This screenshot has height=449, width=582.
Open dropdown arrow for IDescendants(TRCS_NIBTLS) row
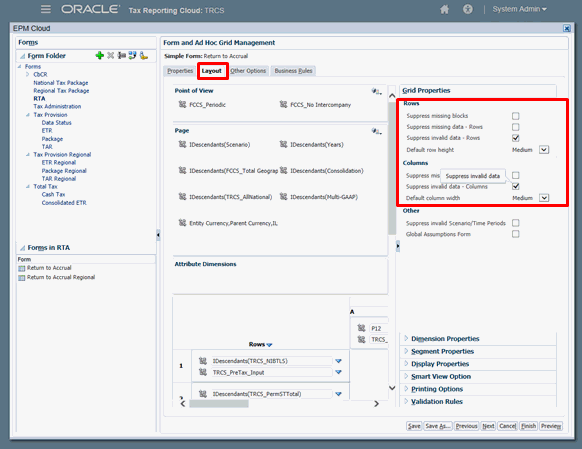(338, 361)
